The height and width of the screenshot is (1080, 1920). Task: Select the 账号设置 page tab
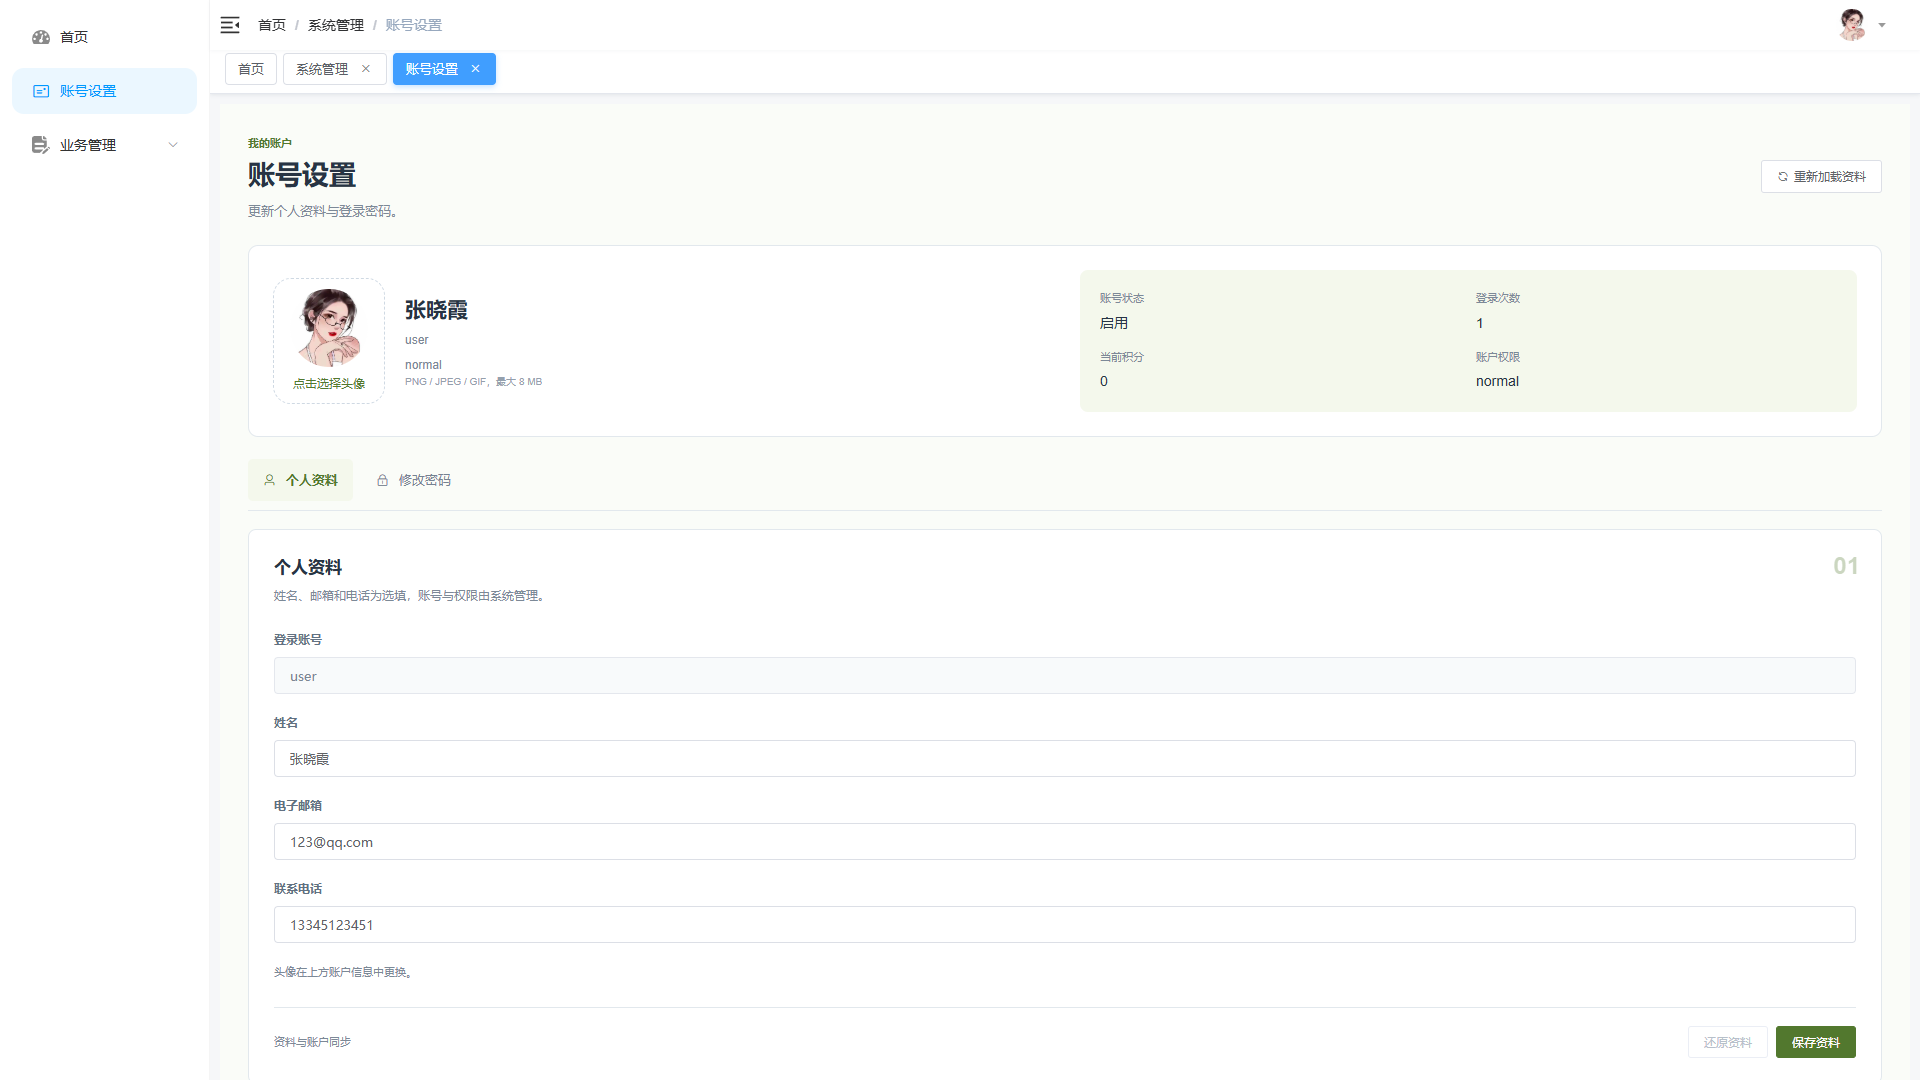(432, 69)
